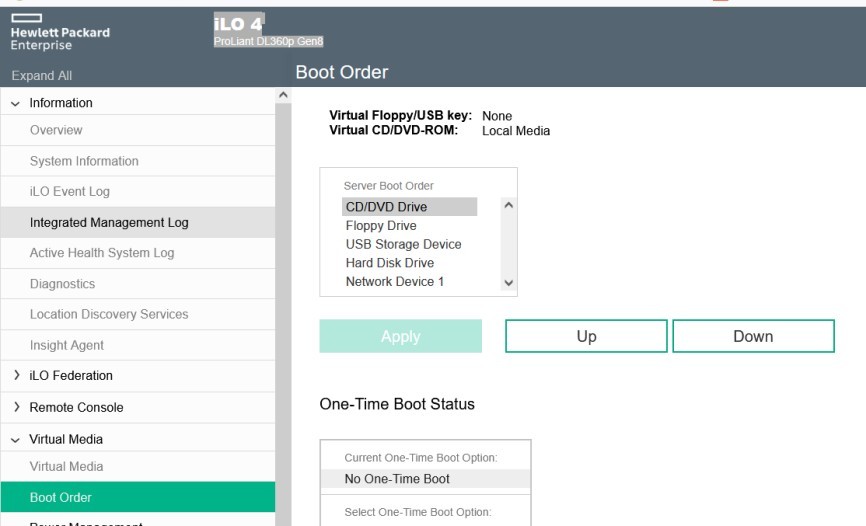Open the Overview page
866x526 pixels.
[x=56, y=130]
